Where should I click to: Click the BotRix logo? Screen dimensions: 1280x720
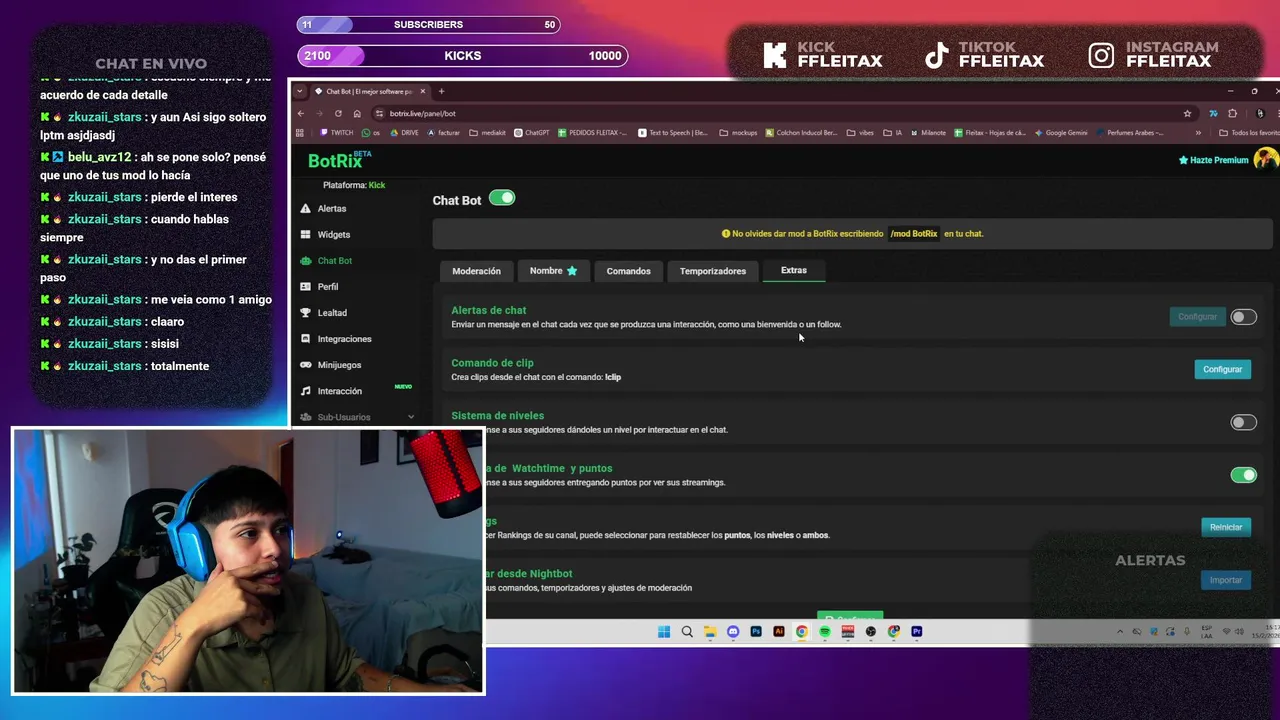338,159
